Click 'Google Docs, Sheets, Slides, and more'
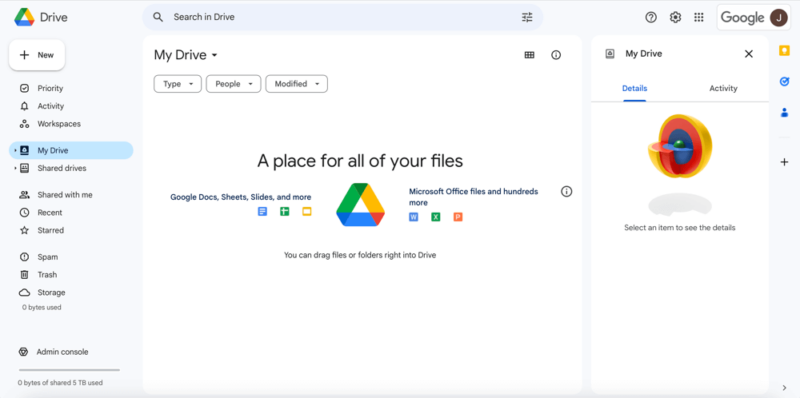Screen dimensions: 800x398 pos(241,197)
